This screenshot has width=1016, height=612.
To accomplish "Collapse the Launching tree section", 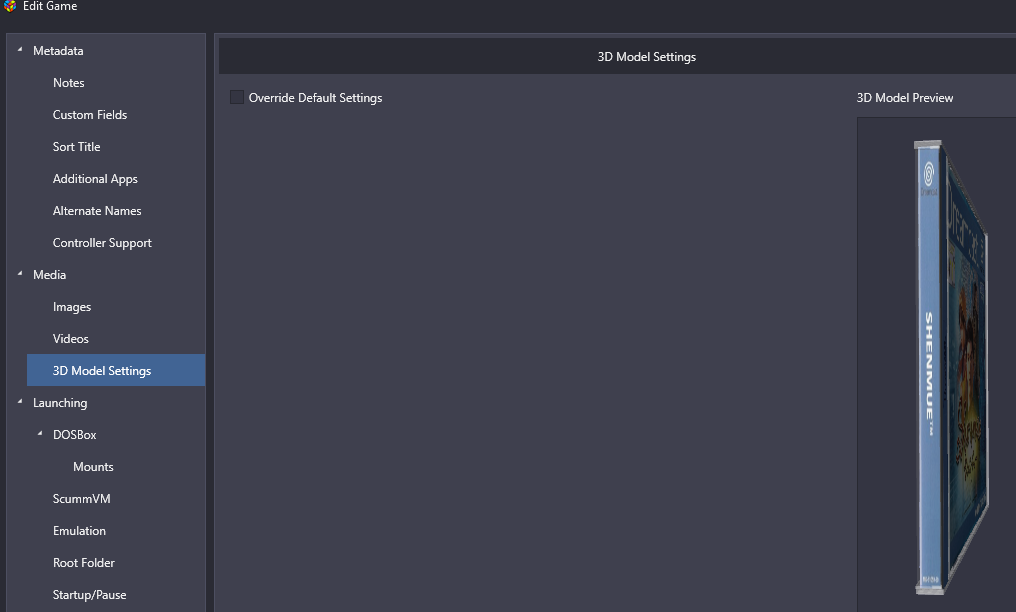I will (20, 402).
